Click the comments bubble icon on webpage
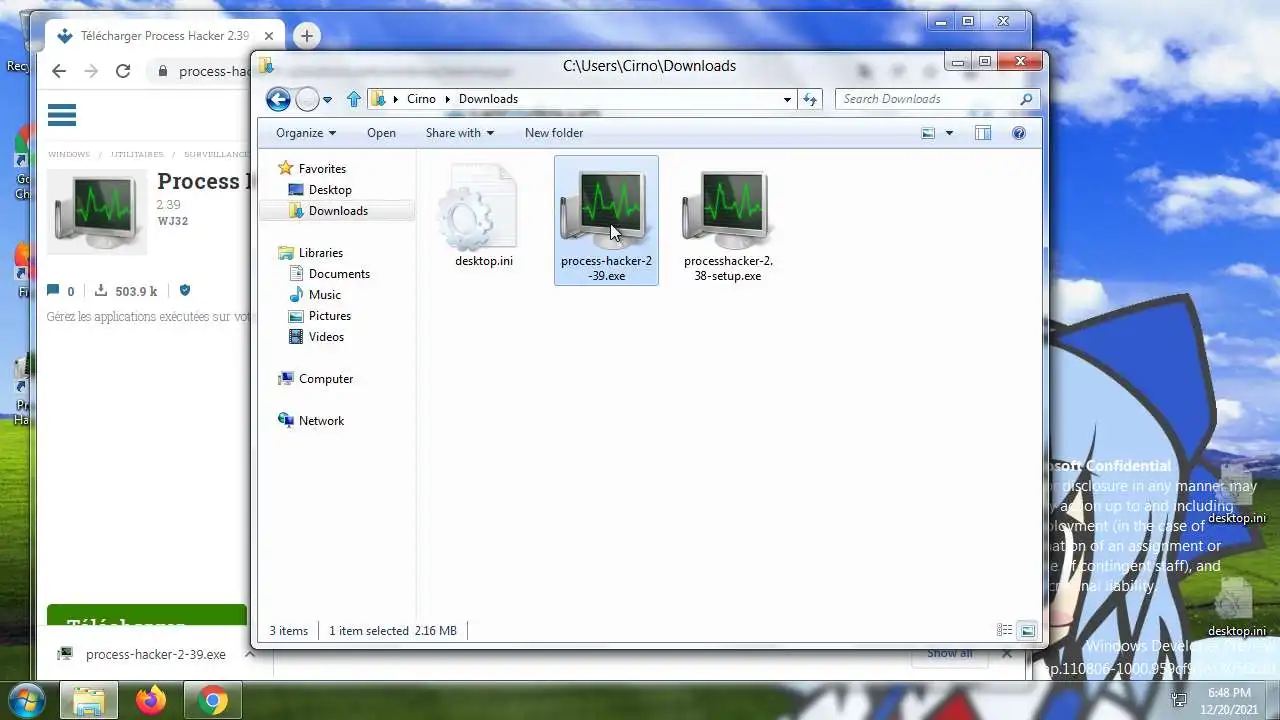 click(x=53, y=291)
